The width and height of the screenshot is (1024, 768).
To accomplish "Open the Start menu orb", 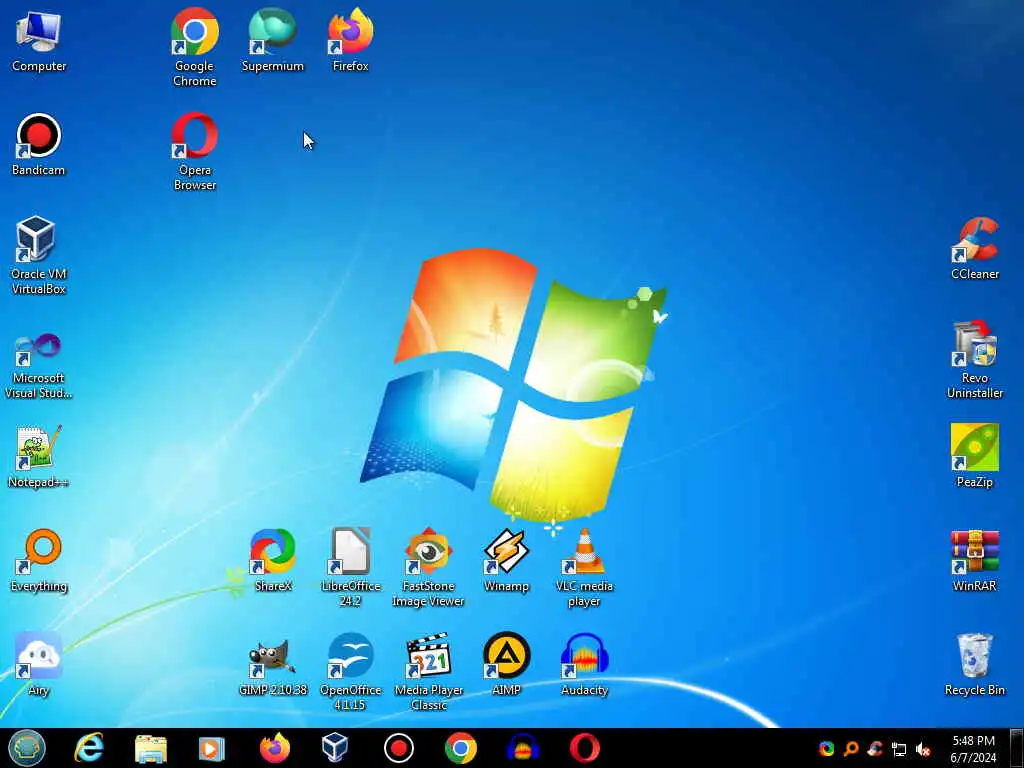I will click(27, 748).
